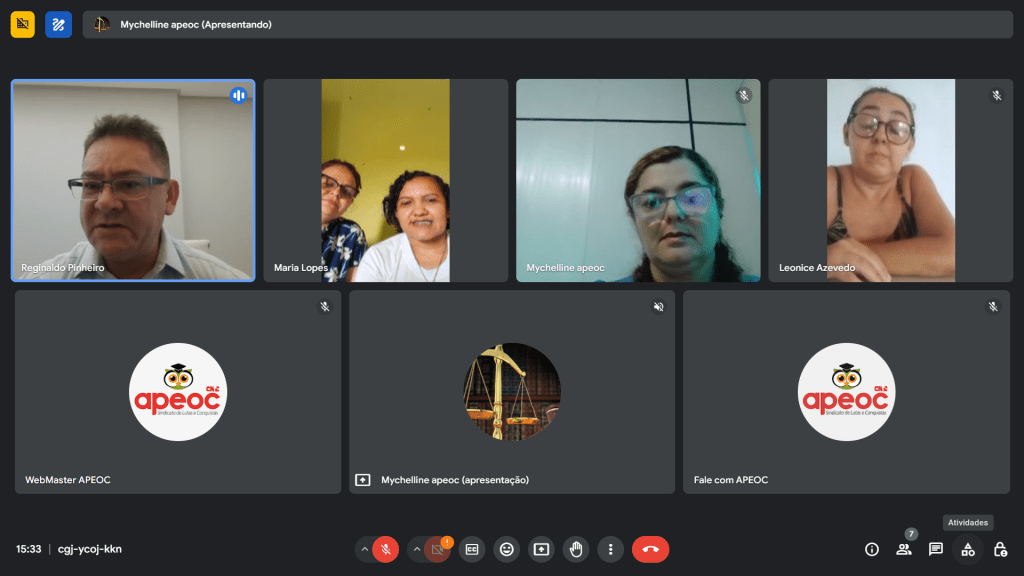
Task: Unmute the microphone button
Action: (x=385, y=549)
